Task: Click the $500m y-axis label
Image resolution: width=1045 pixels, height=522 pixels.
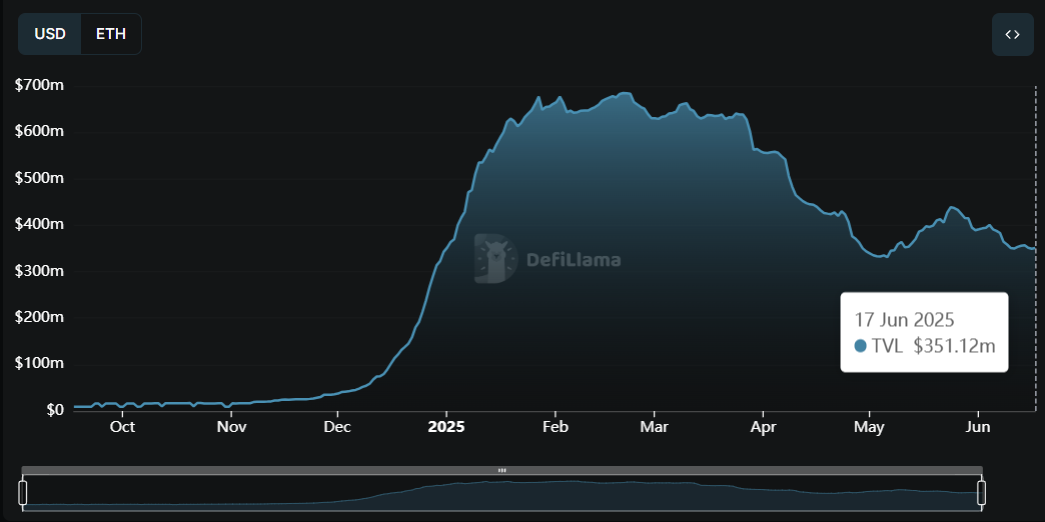Action: click(x=39, y=178)
